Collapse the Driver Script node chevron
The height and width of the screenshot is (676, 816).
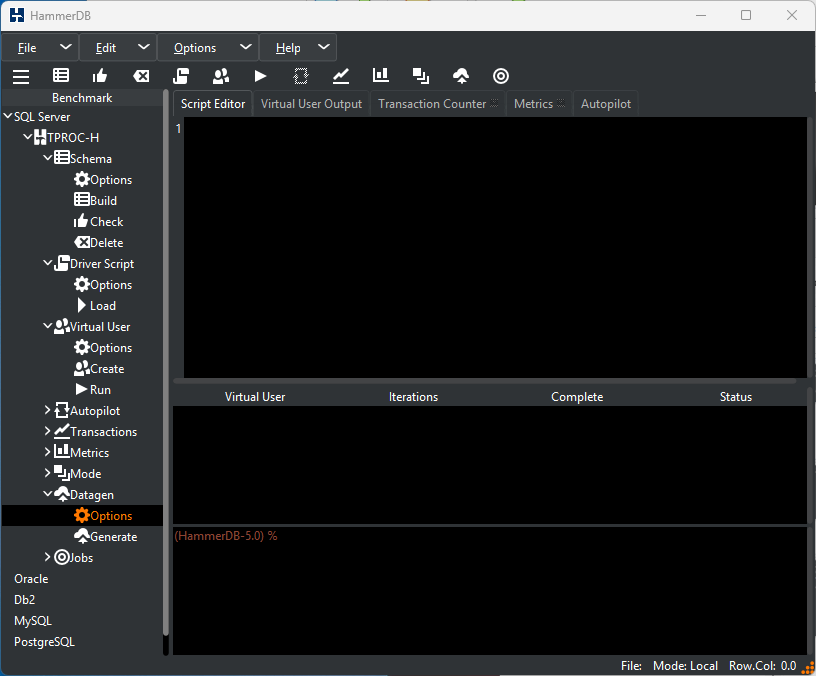[x=47, y=263]
